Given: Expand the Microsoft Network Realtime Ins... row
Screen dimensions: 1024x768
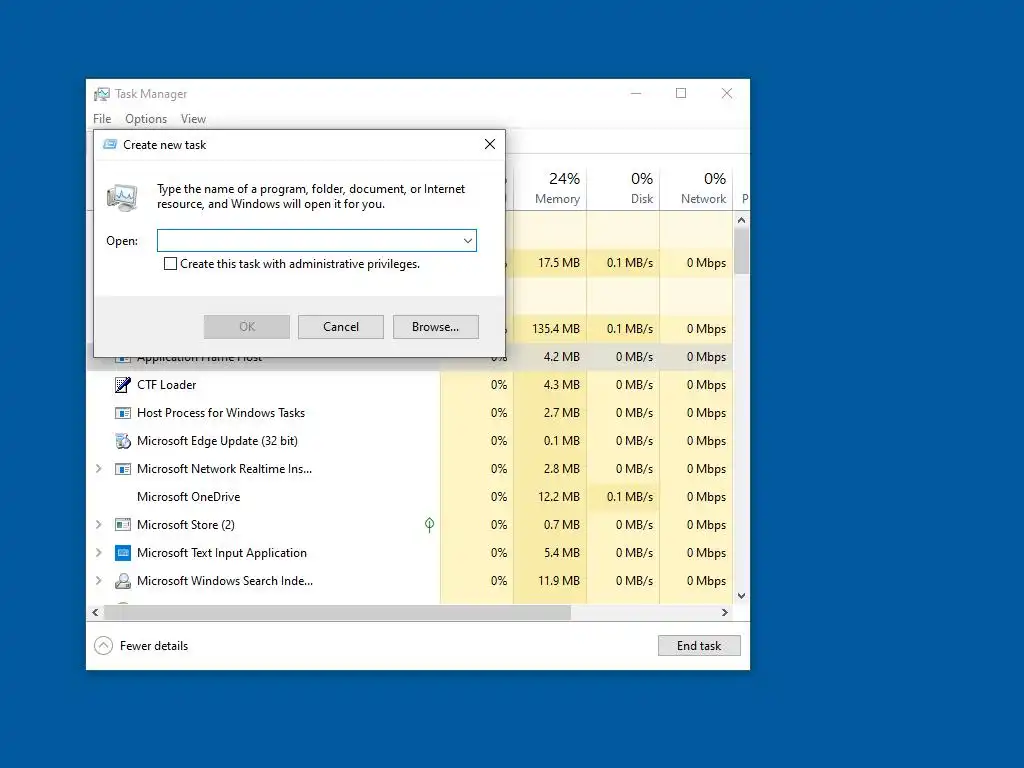Looking at the screenshot, I should 99,469.
